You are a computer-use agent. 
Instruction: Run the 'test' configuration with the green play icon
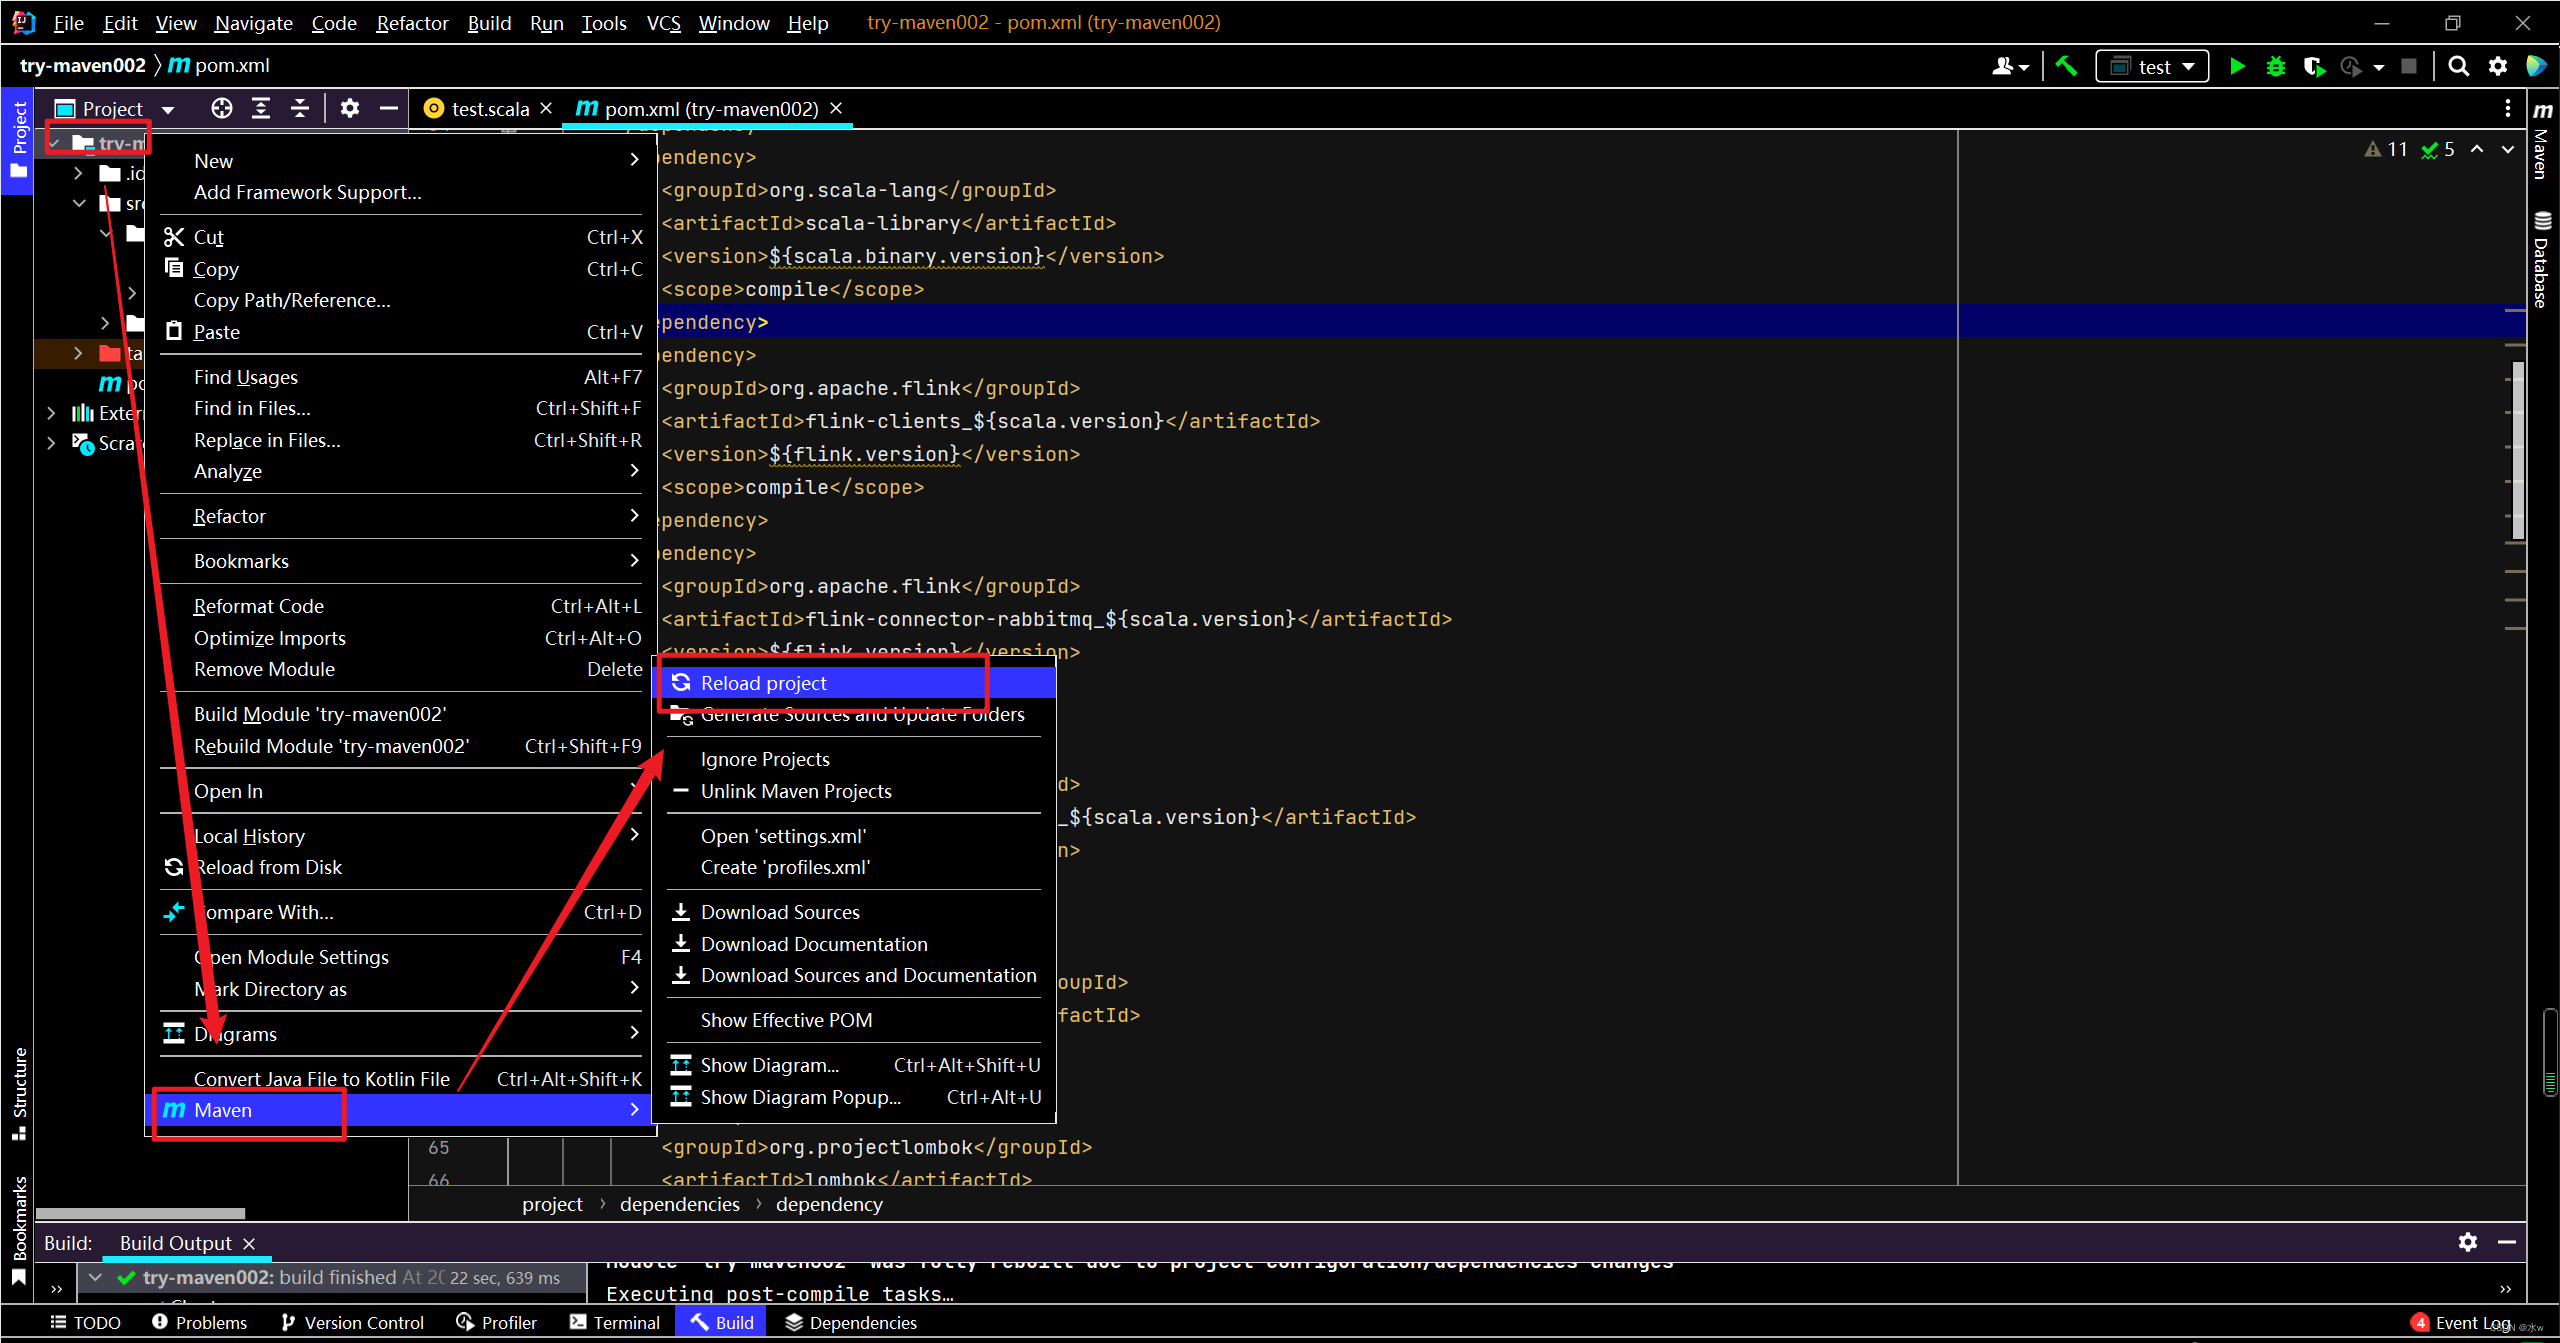tap(2237, 66)
